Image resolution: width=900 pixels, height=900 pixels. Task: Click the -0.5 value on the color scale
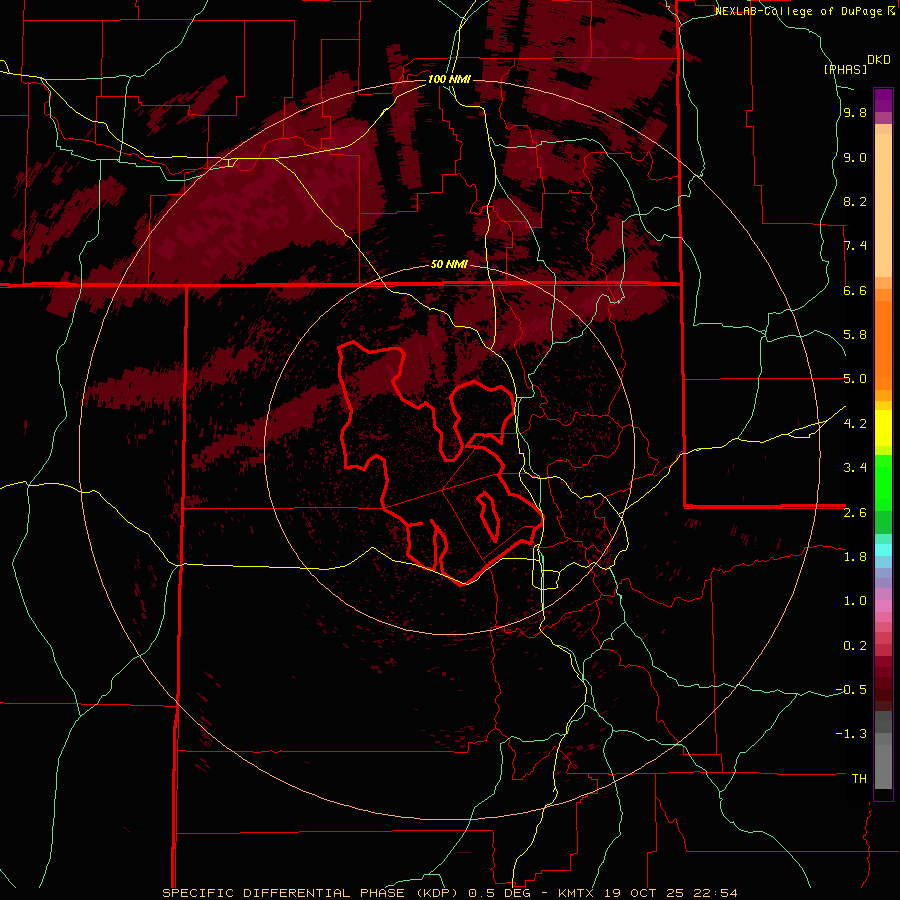click(x=851, y=690)
